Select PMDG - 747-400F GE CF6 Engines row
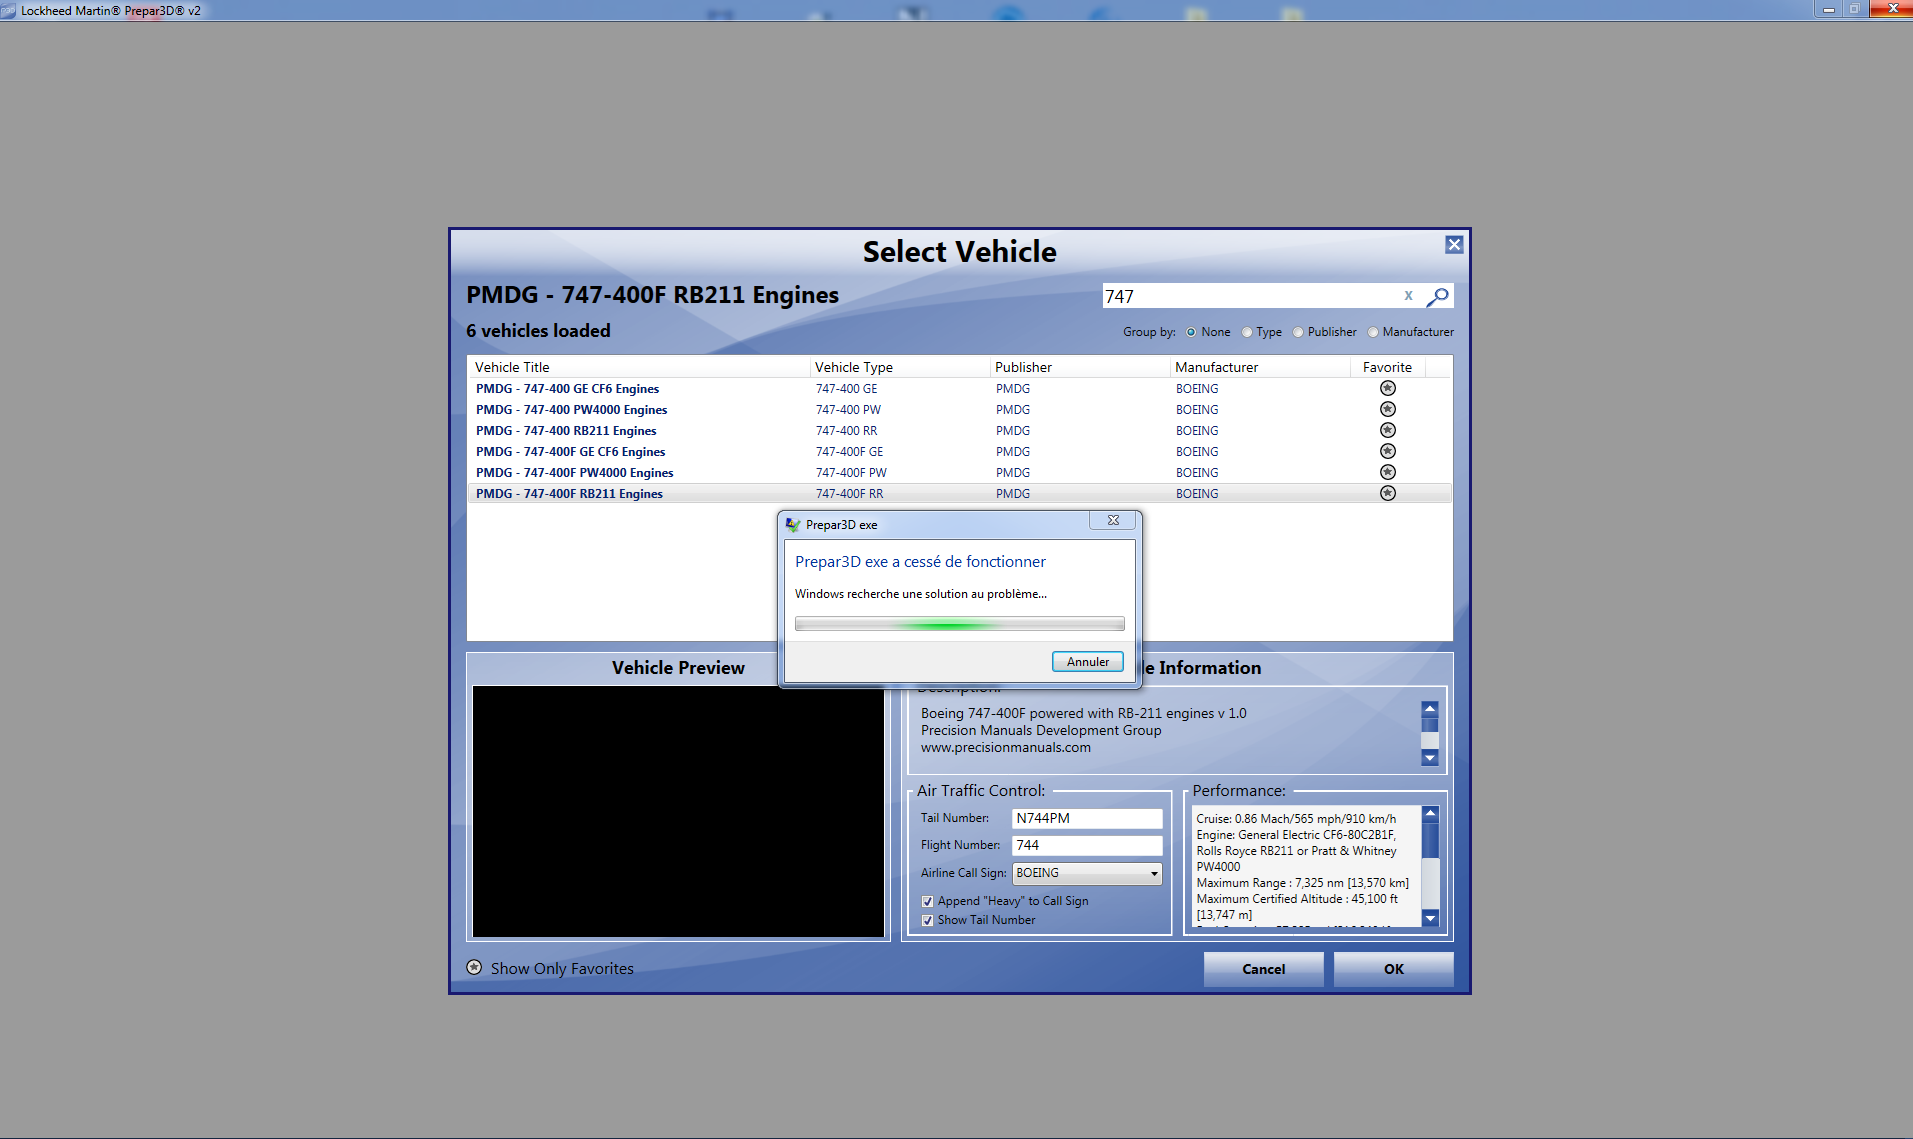1913x1139 pixels. click(x=959, y=451)
